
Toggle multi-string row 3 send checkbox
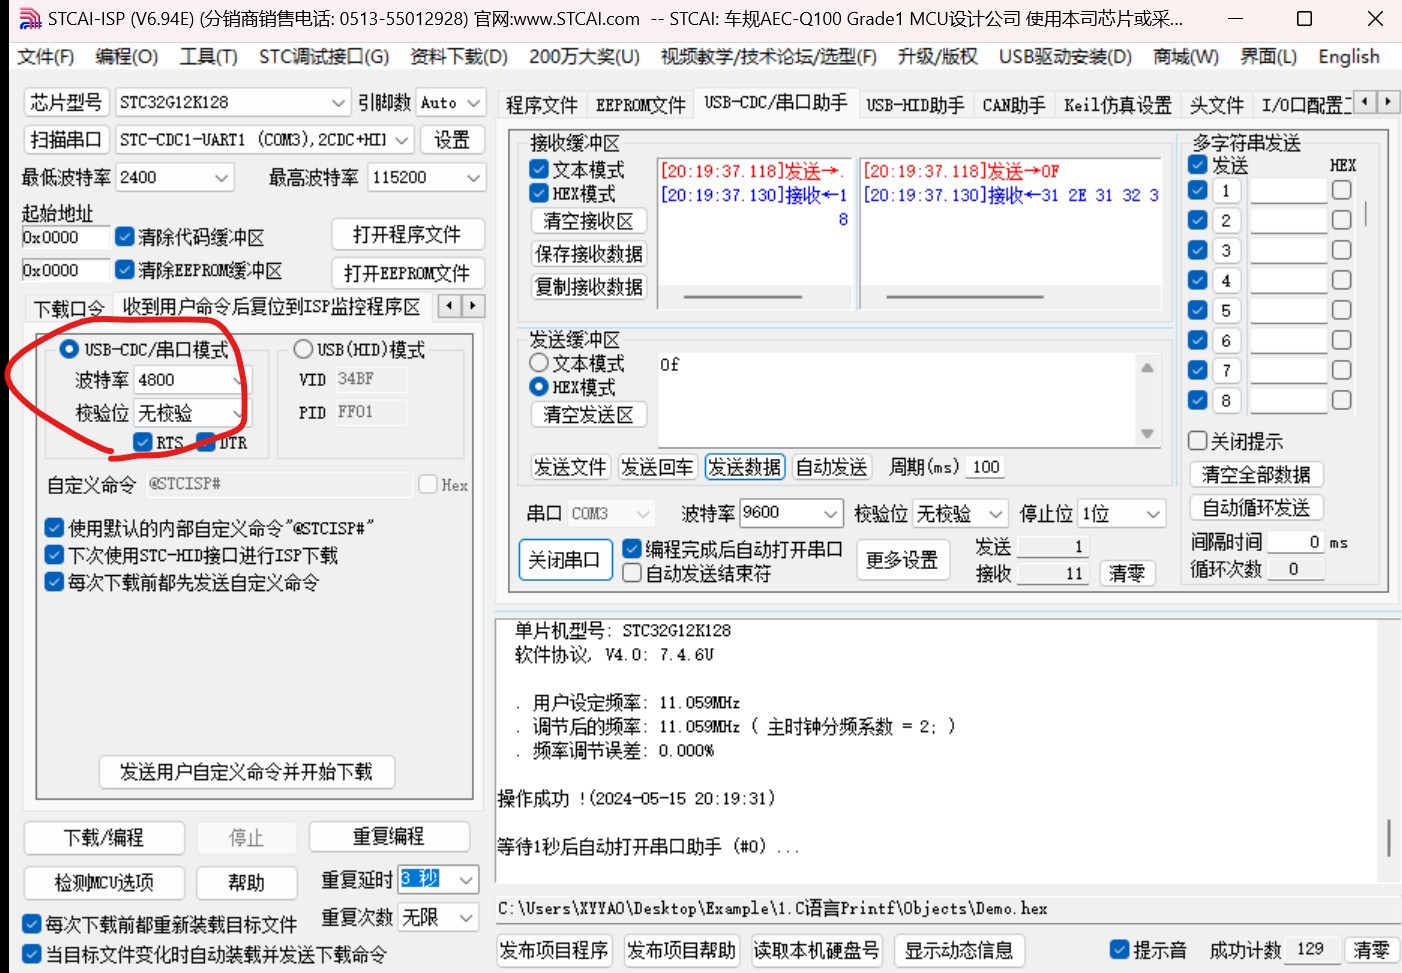point(1198,250)
